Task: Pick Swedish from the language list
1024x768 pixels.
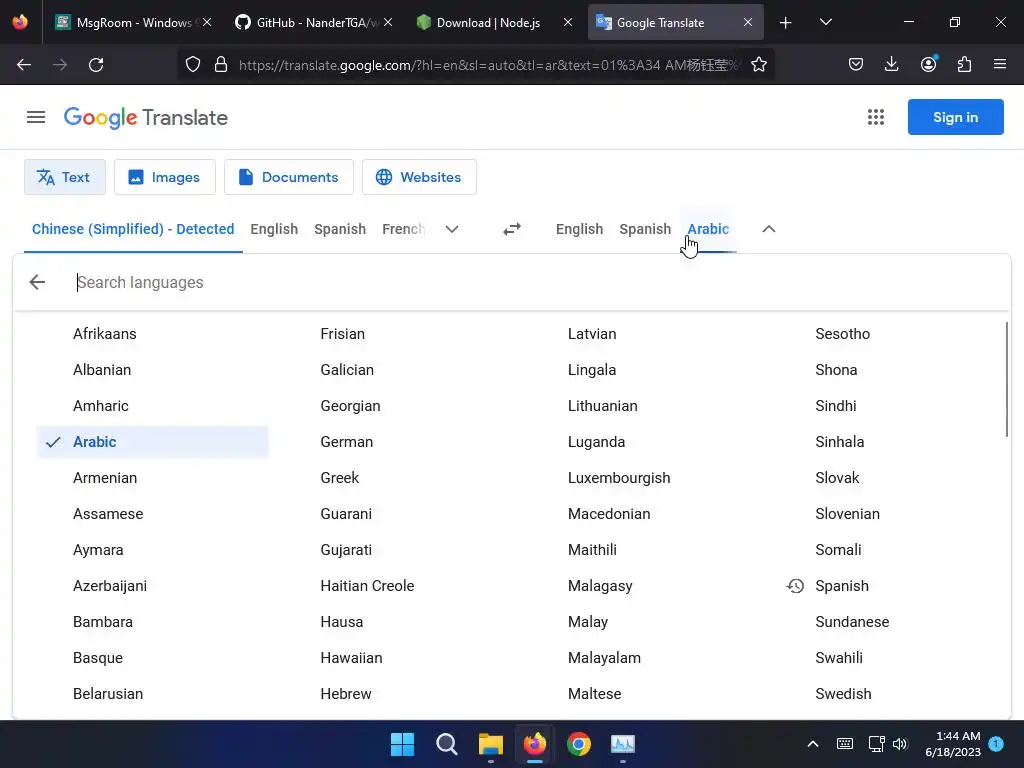Action: [843, 694]
